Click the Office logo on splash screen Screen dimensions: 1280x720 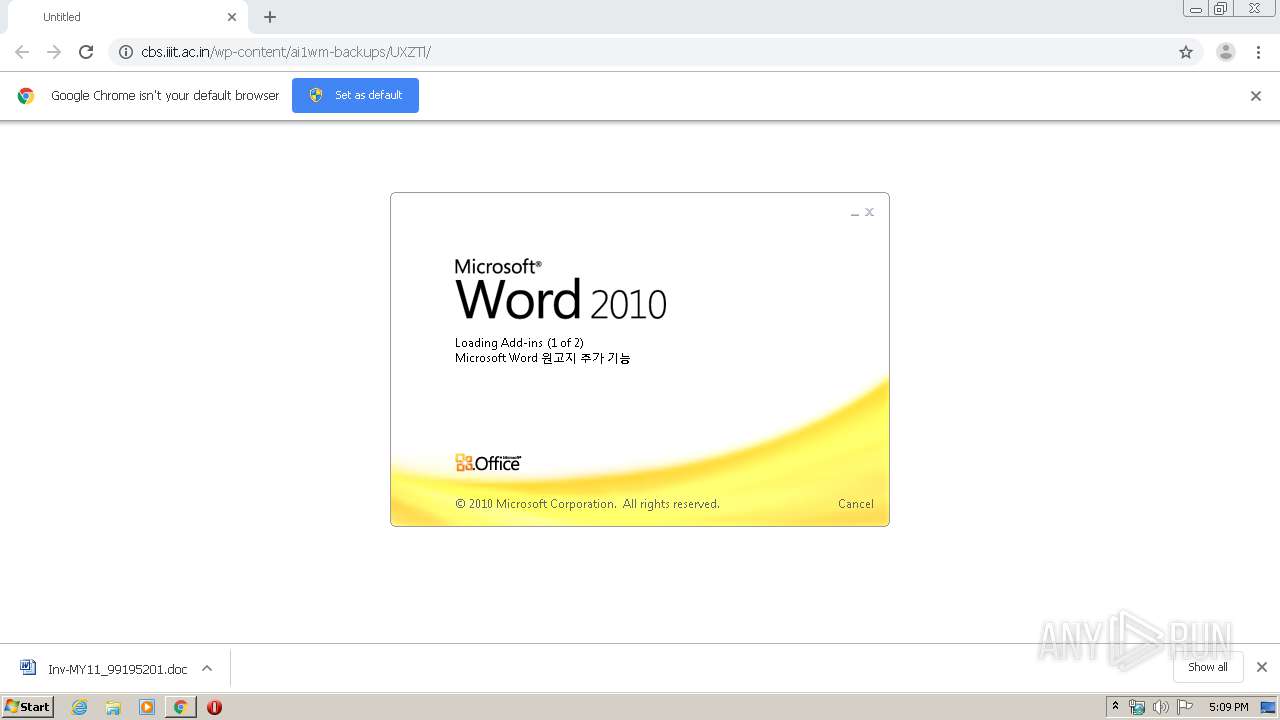(488, 463)
